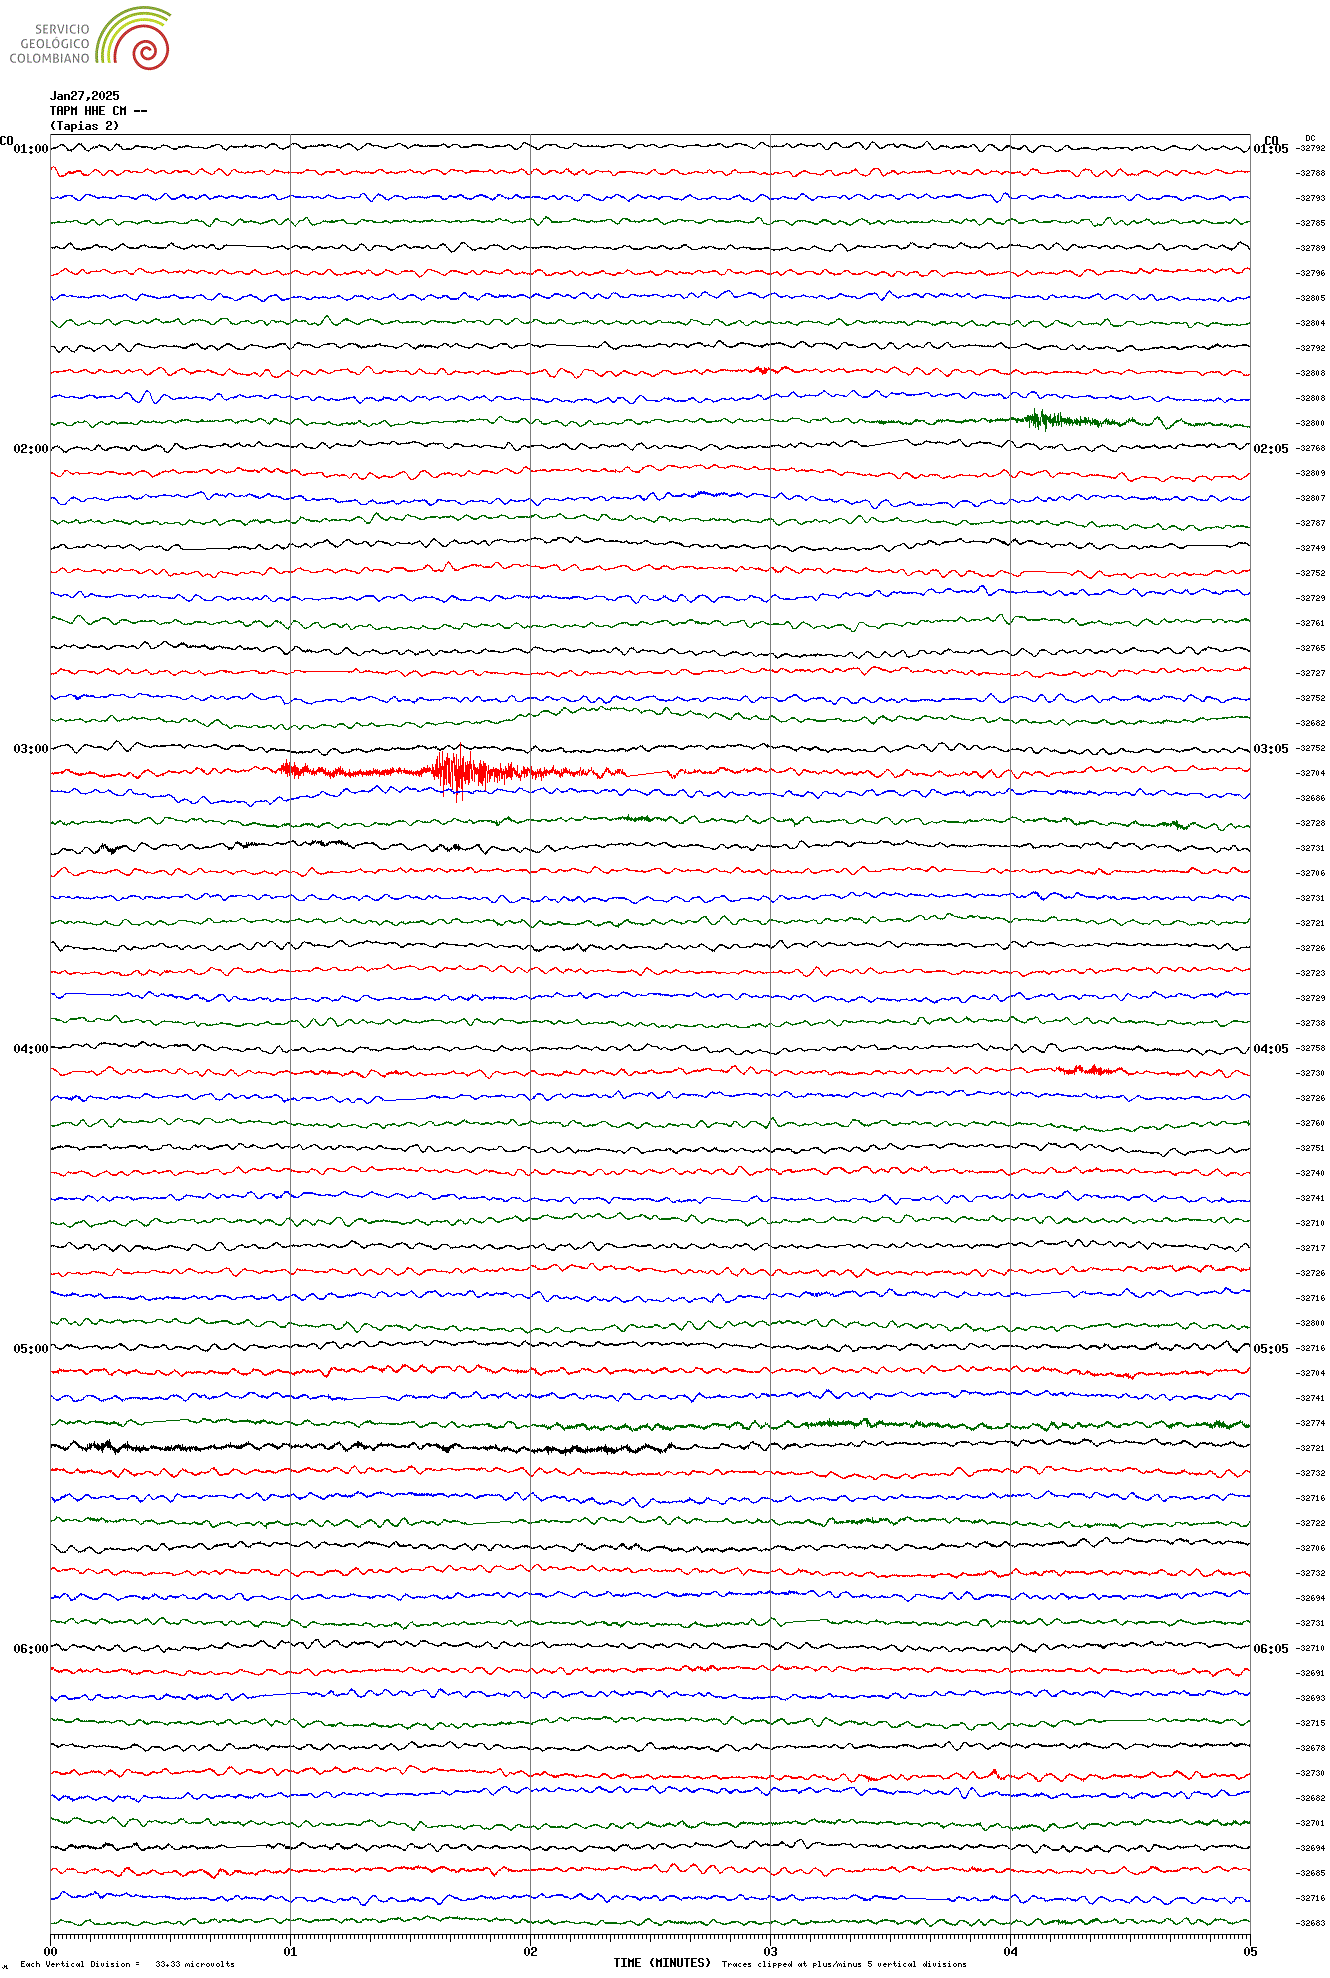Select the 04:05 right side time label

click(x=1270, y=1049)
